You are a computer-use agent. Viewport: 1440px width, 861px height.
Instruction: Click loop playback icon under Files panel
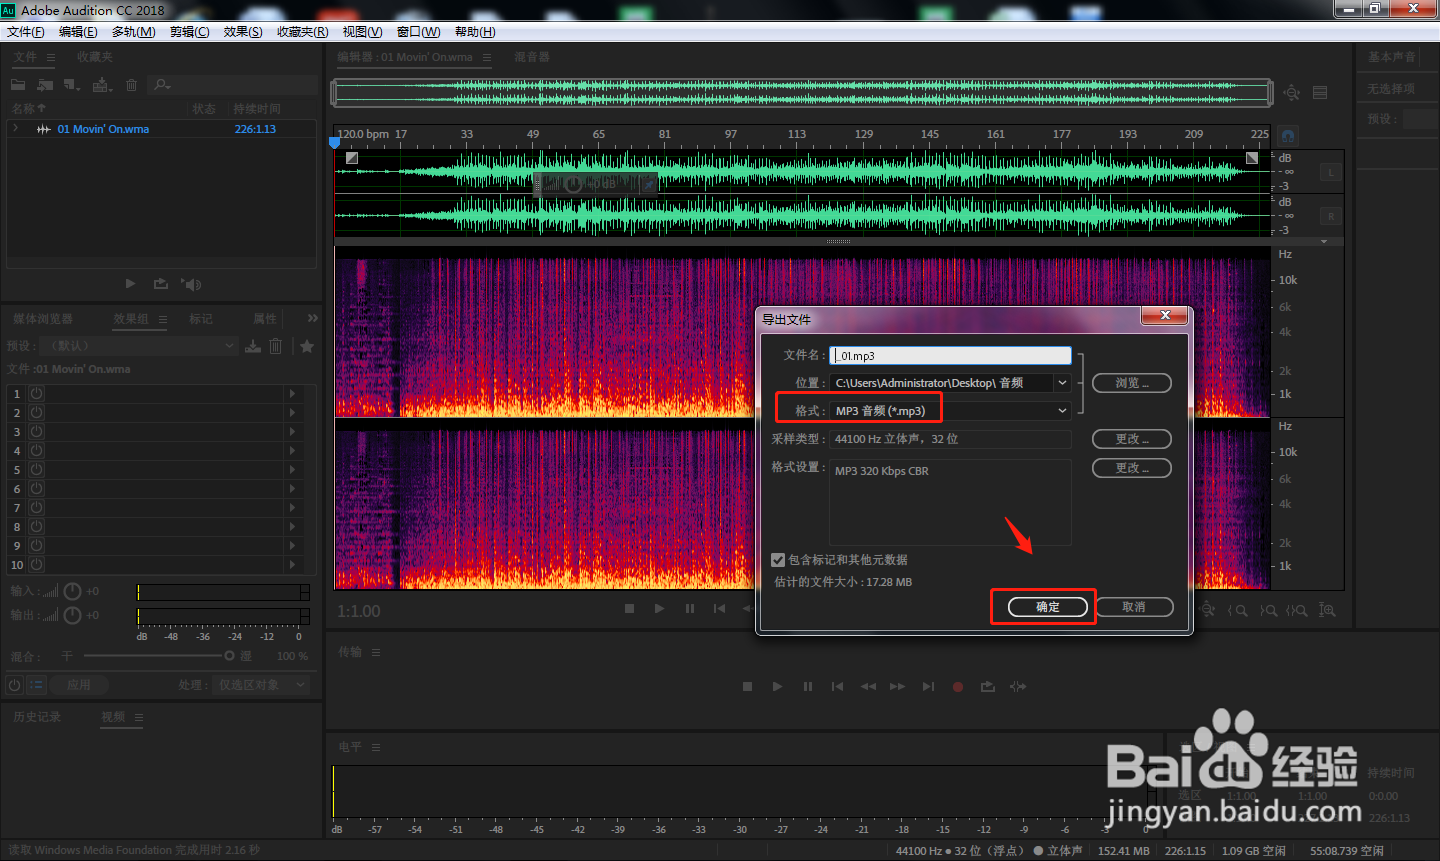coord(160,284)
